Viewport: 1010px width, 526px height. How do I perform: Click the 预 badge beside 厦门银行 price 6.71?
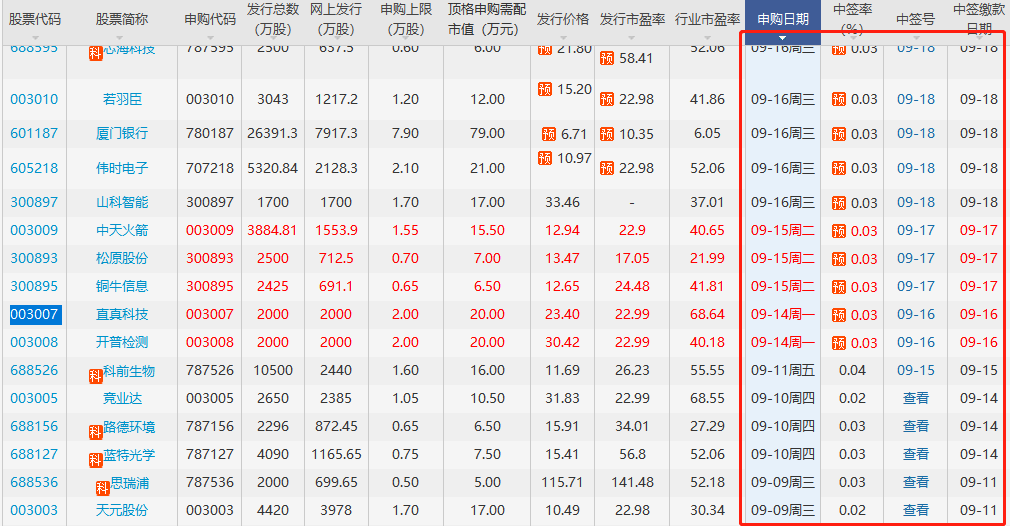pyautogui.click(x=549, y=134)
